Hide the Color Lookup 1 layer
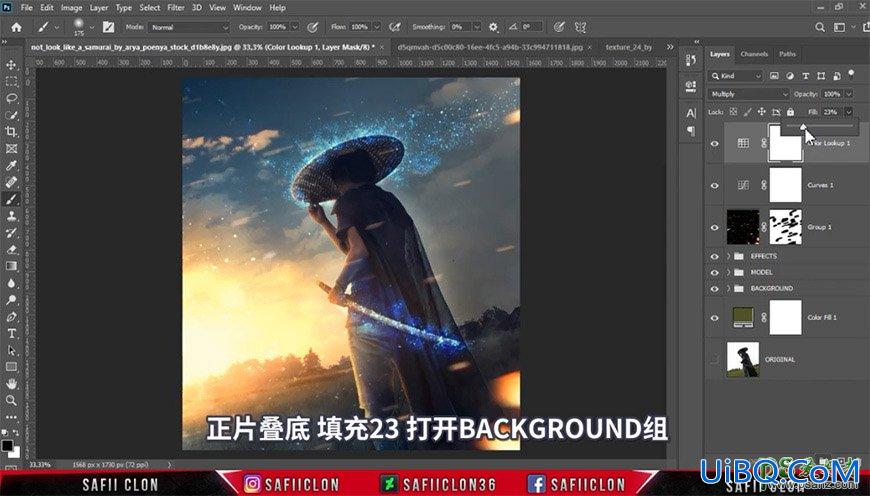Viewport: 870px width, 496px height. (715, 143)
